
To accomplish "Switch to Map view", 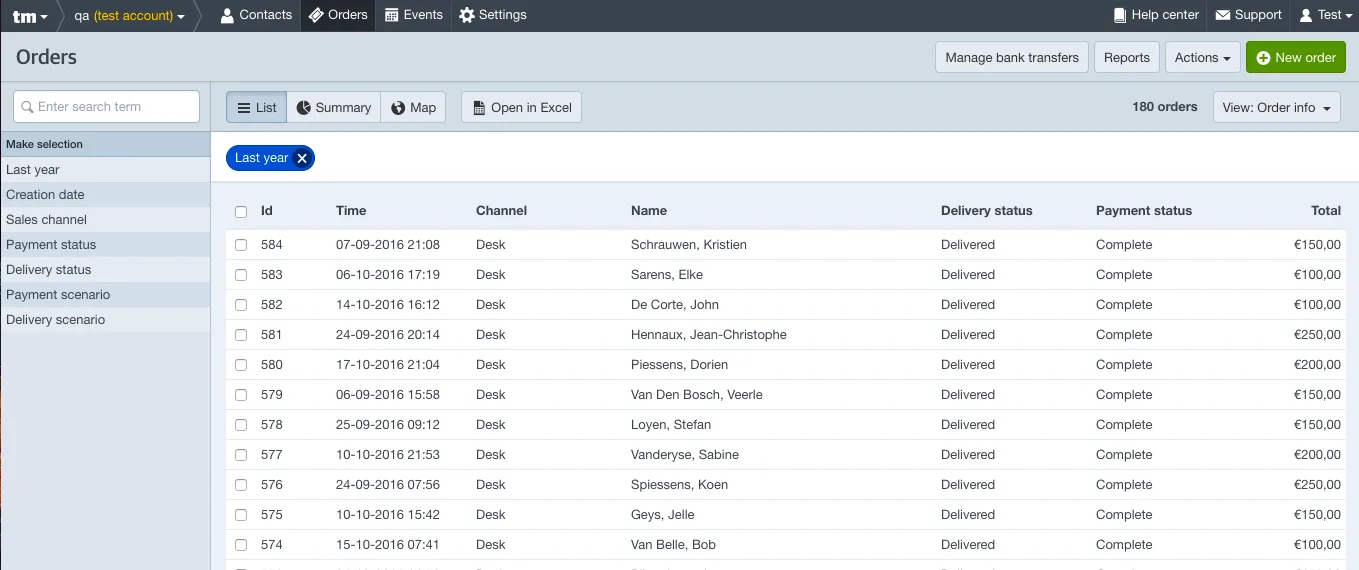I will tap(413, 107).
